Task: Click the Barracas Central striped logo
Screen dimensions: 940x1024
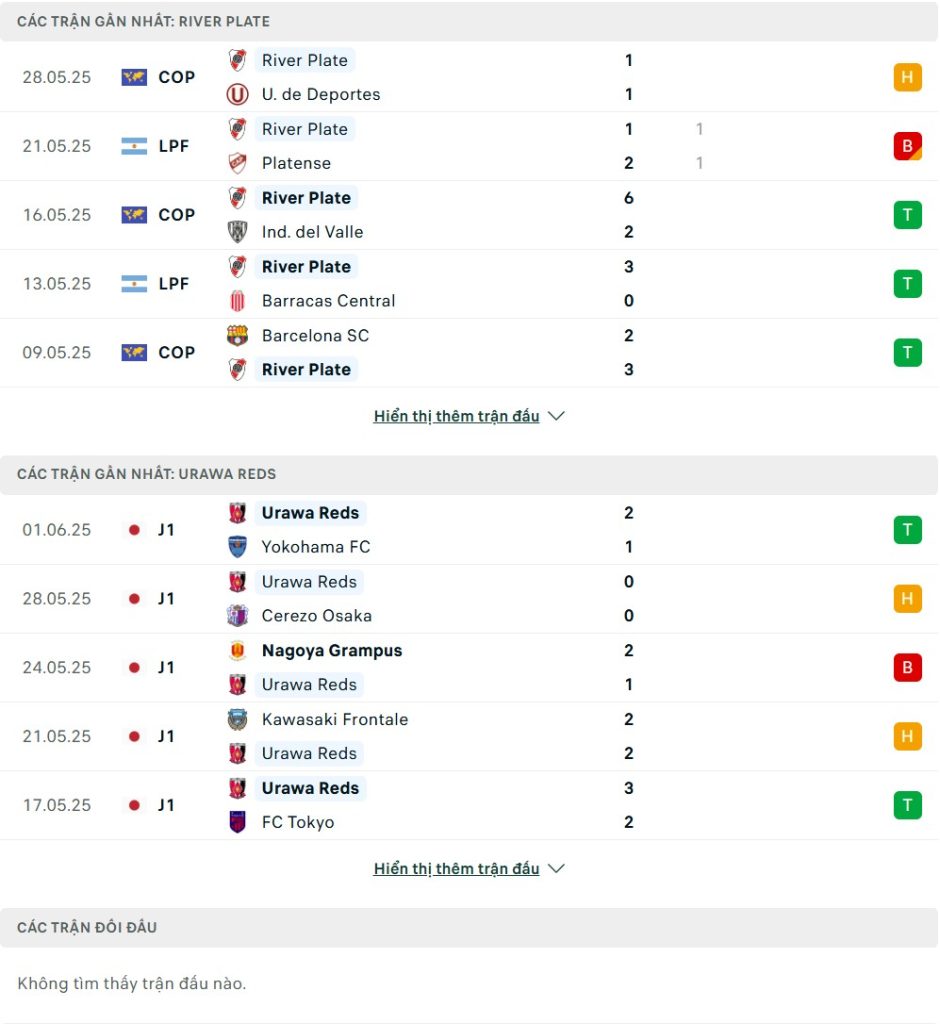Action: [x=237, y=301]
